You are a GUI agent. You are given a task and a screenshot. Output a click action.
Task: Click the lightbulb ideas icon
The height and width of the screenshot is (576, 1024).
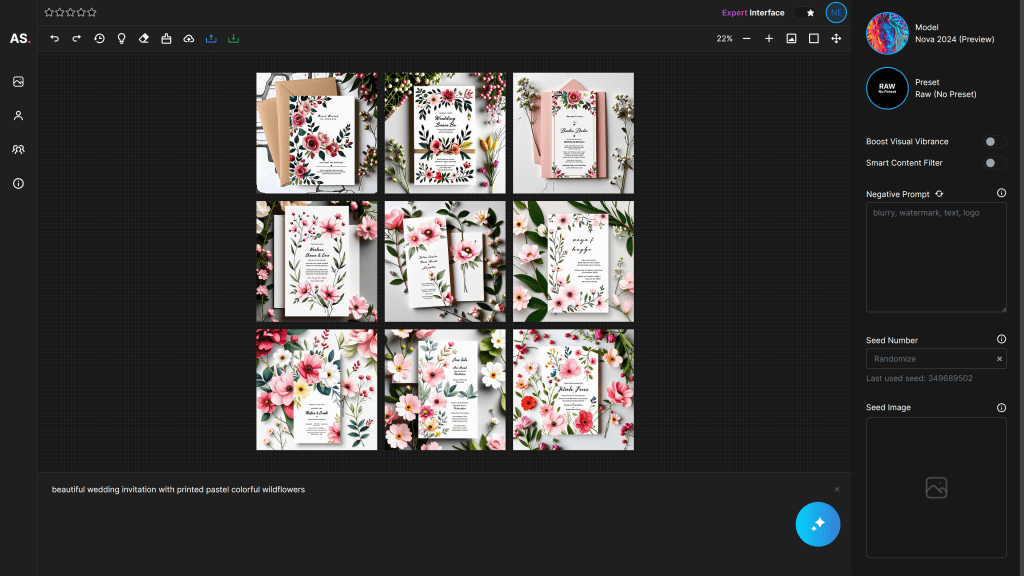(x=121, y=39)
